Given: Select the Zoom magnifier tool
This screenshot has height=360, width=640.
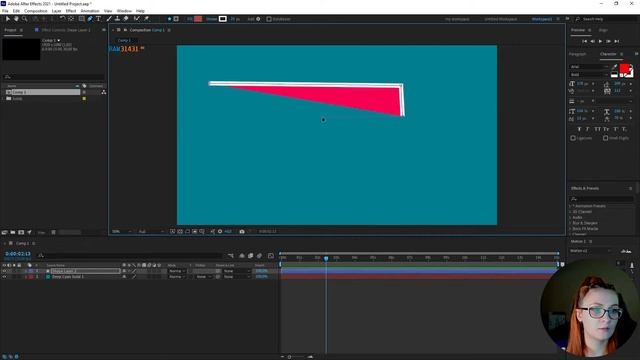Looking at the screenshot, I should pos(24,19).
